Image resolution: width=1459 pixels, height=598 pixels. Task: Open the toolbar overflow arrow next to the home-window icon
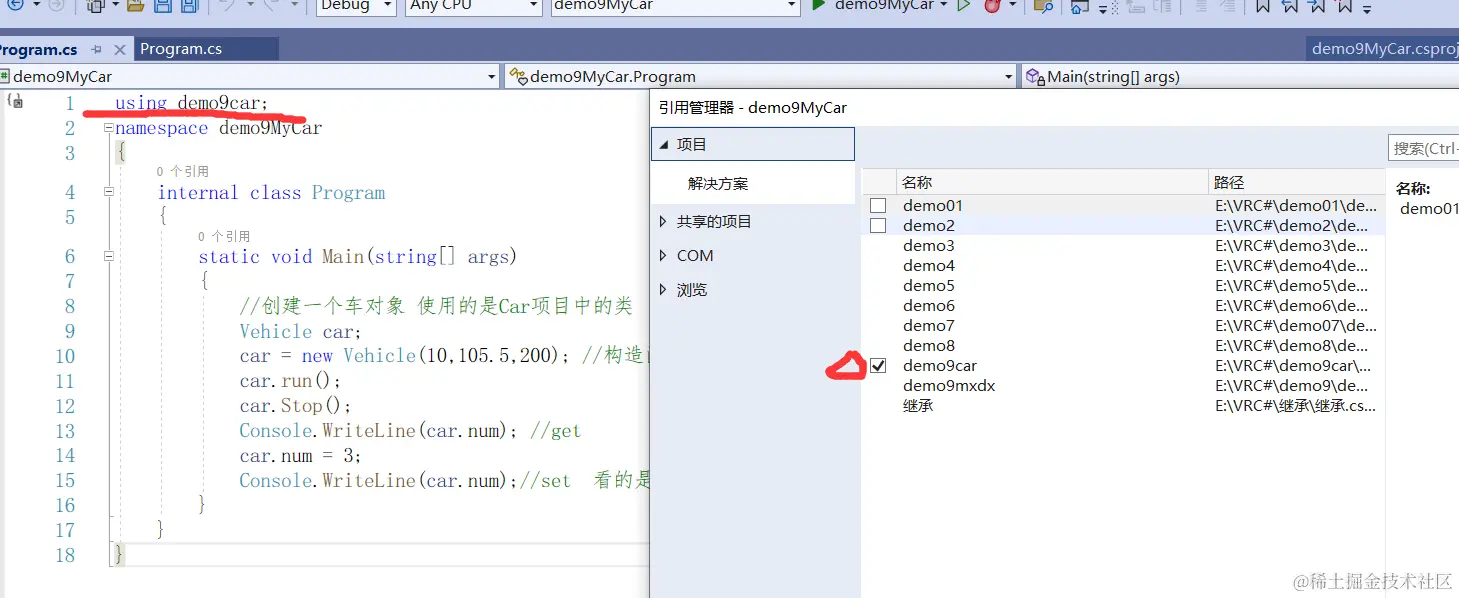1103,8
